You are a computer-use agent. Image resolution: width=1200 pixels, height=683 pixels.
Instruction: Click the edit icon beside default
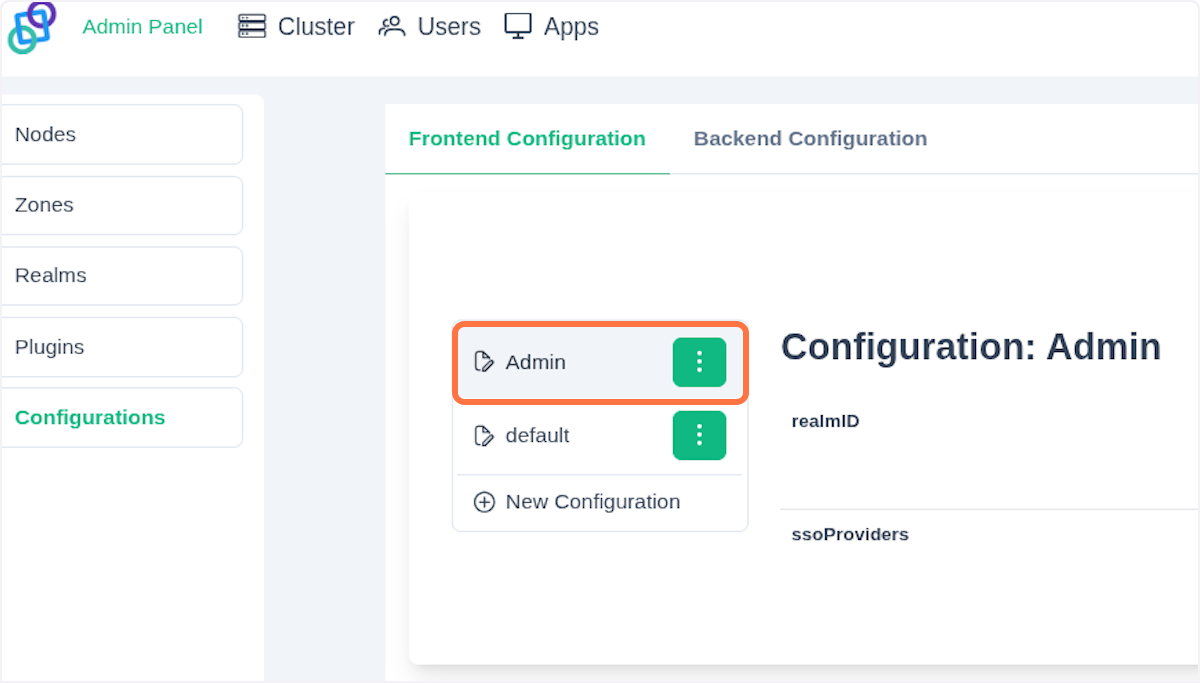pos(484,435)
